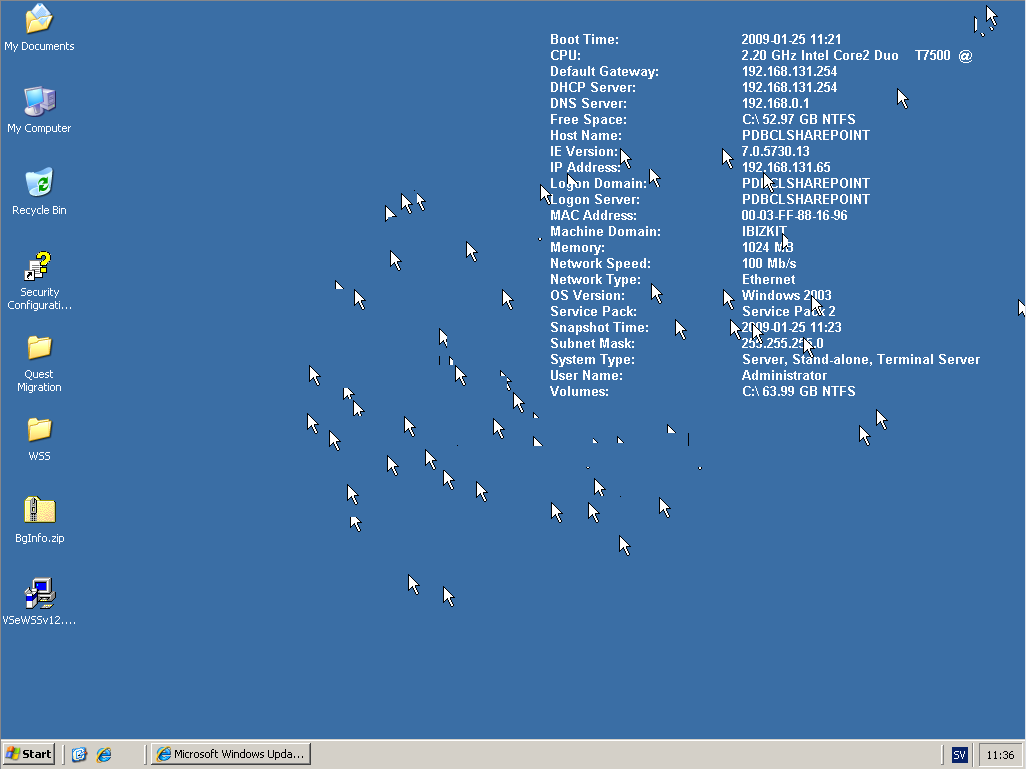Click the Volumes value 63.99 GB NTFS
Image resolution: width=1026 pixels, height=769 pixels.
coord(798,391)
